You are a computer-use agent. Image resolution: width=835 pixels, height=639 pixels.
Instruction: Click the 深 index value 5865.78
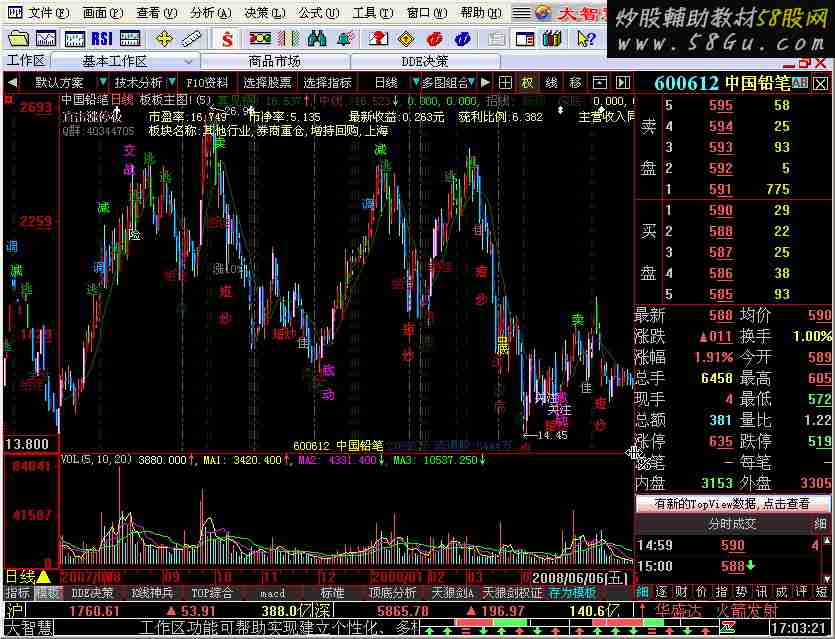403,611
